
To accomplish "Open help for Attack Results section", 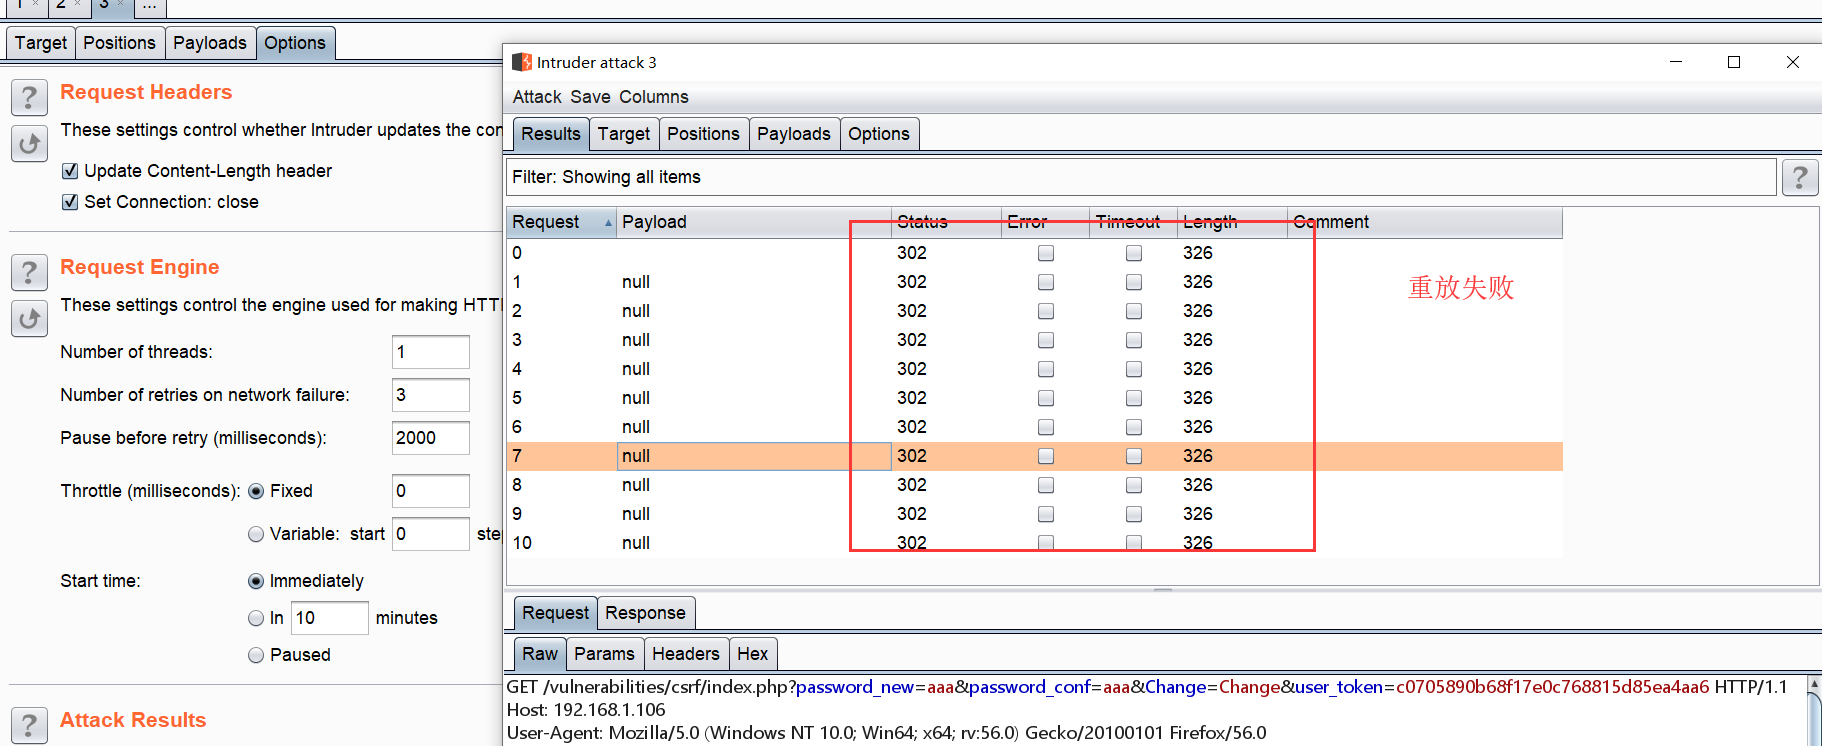I will [29, 725].
